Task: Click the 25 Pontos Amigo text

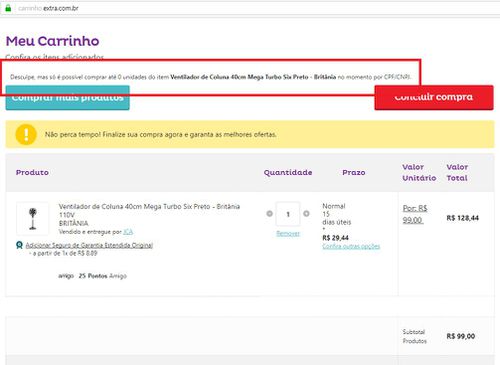Action: 102,276
